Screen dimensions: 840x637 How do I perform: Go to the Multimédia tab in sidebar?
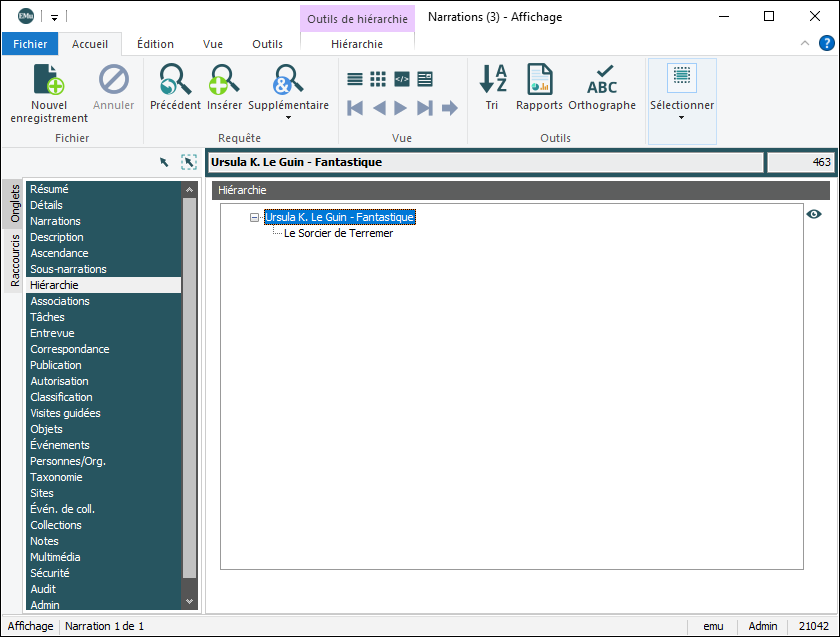pos(55,557)
